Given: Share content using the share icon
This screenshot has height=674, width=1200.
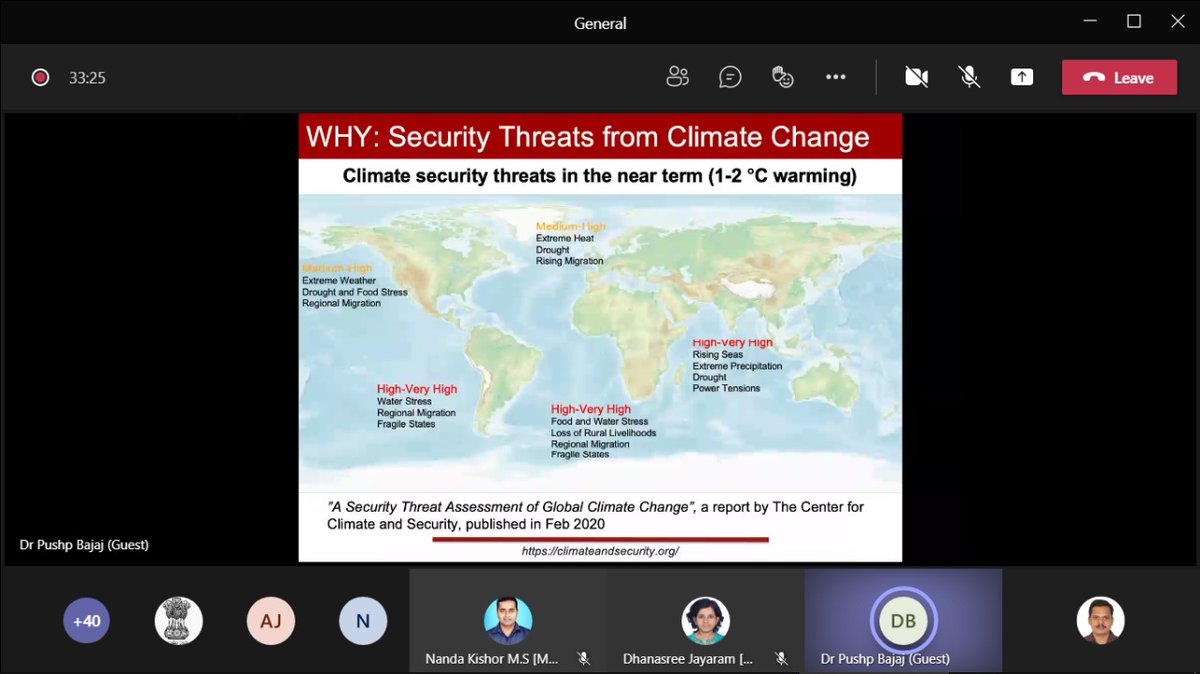Looking at the screenshot, I should click(x=1021, y=76).
